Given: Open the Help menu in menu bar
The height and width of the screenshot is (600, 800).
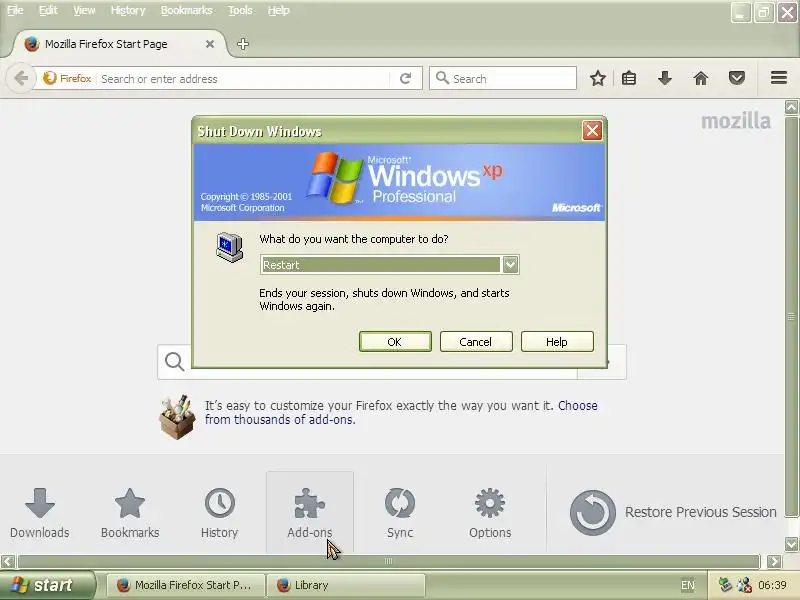Looking at the screenshot, I should [x=279, y=10].
